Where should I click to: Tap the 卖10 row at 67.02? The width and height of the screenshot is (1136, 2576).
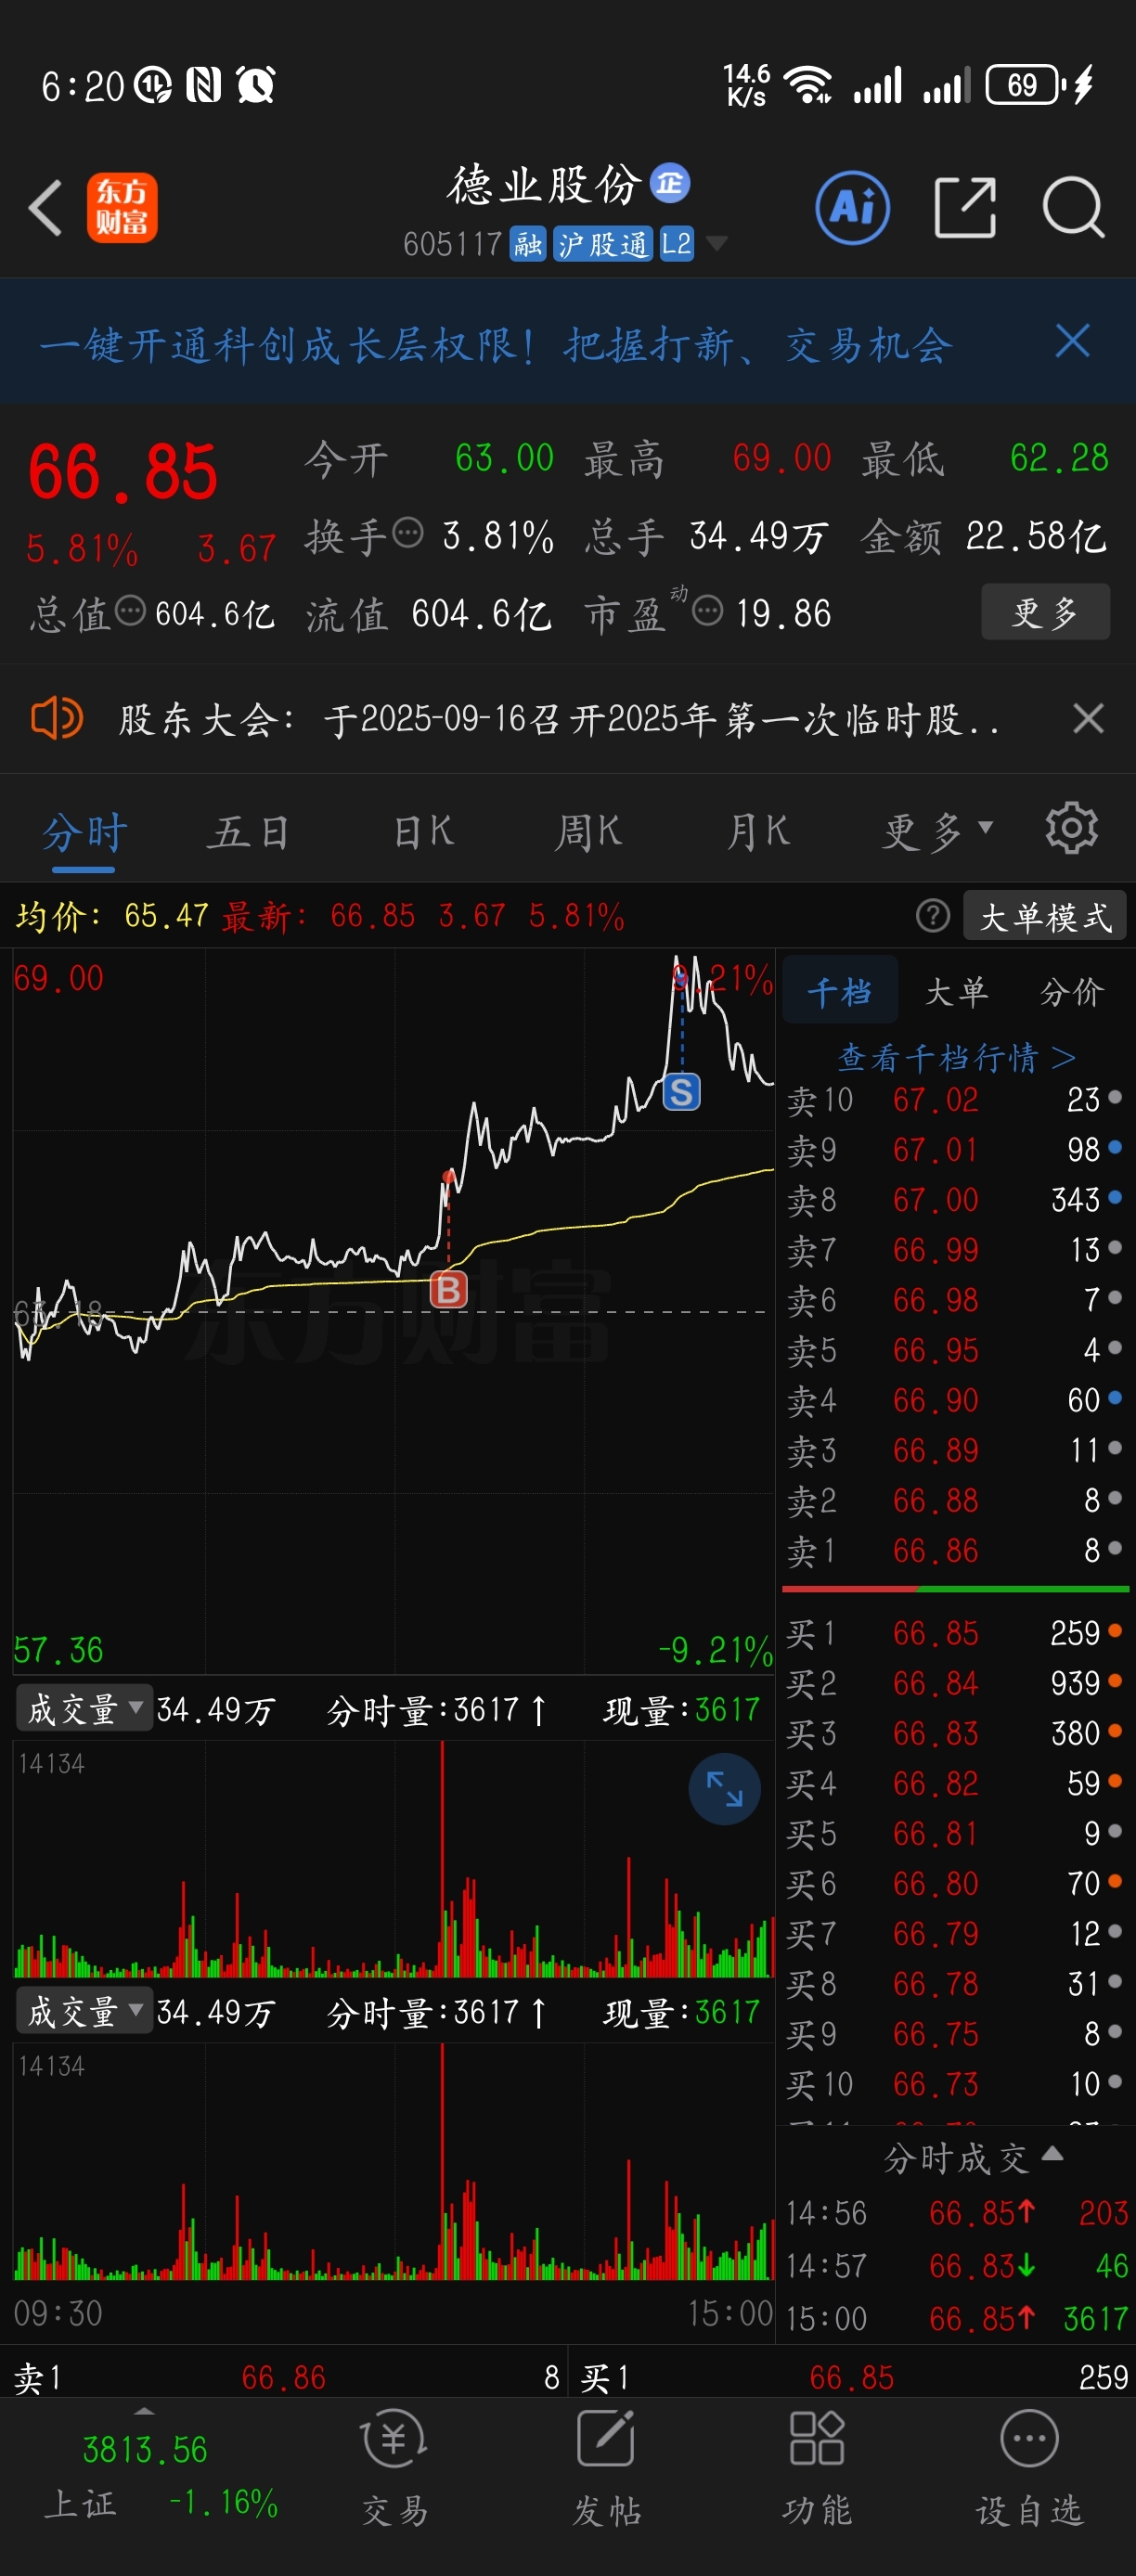(955, 1100)
